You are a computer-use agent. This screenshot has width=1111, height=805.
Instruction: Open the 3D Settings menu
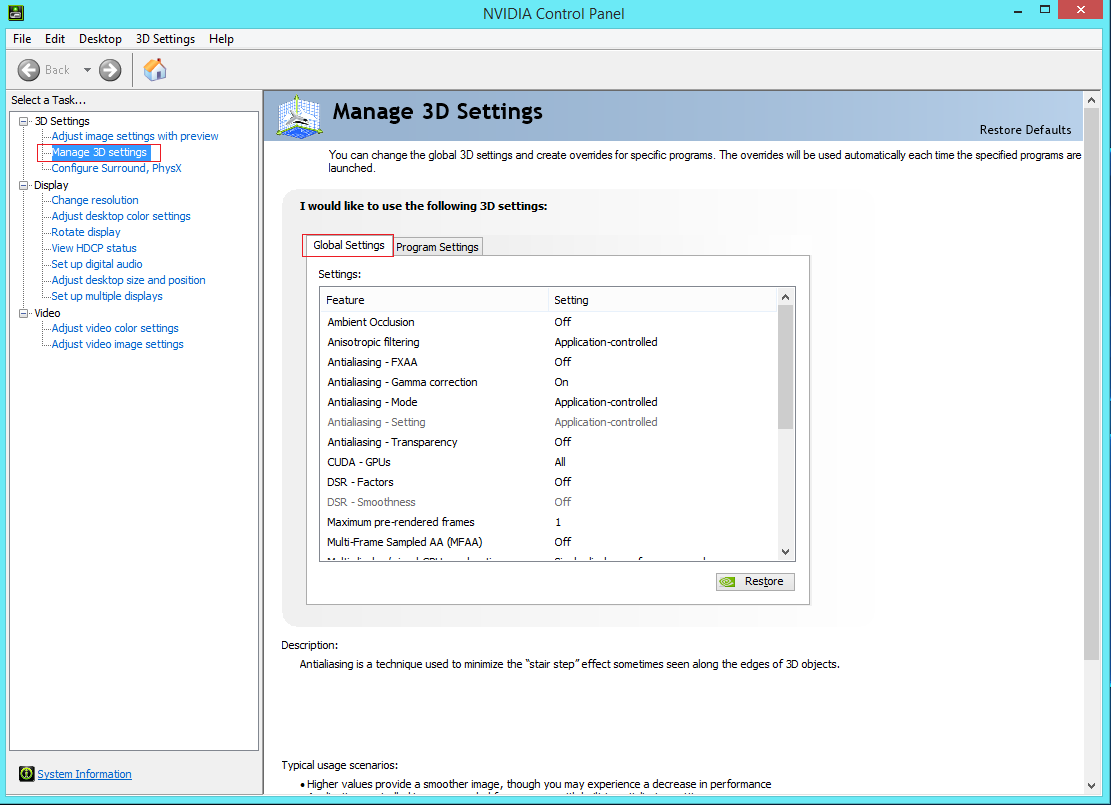(x=165, y=39)
